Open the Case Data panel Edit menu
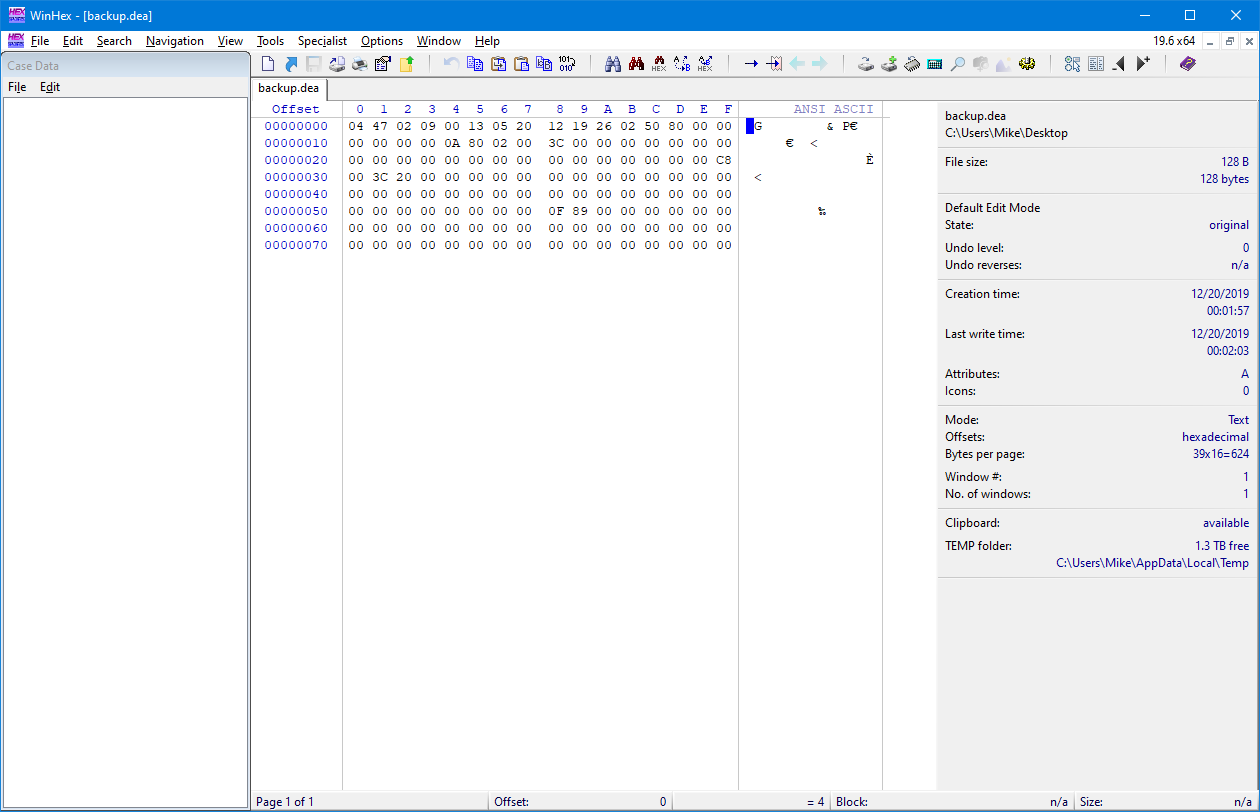 [x=50, y=87]
